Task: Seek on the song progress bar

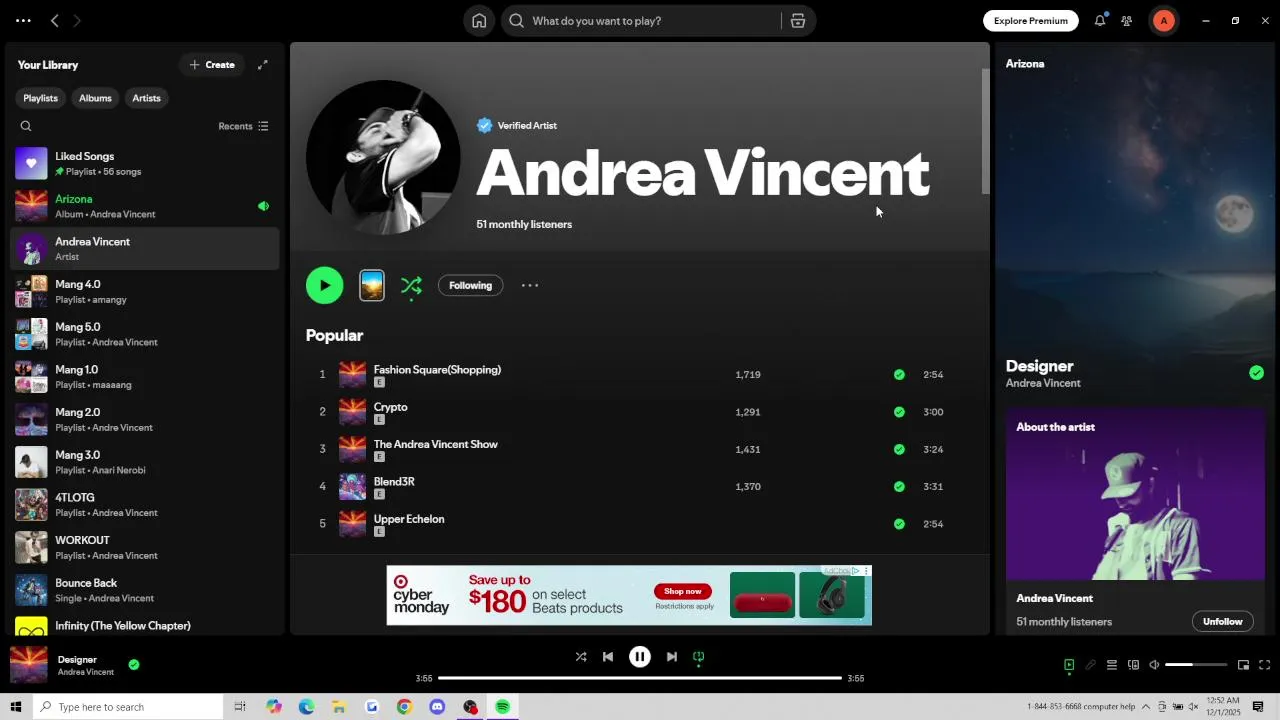Action: tap(640, 678)
